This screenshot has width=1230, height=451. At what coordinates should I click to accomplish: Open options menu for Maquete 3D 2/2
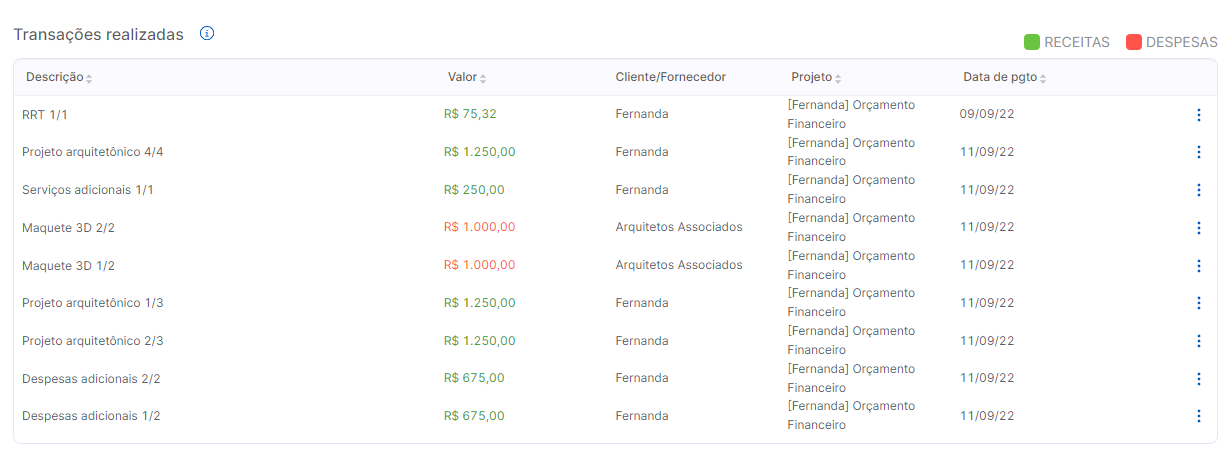[1199, 228]
